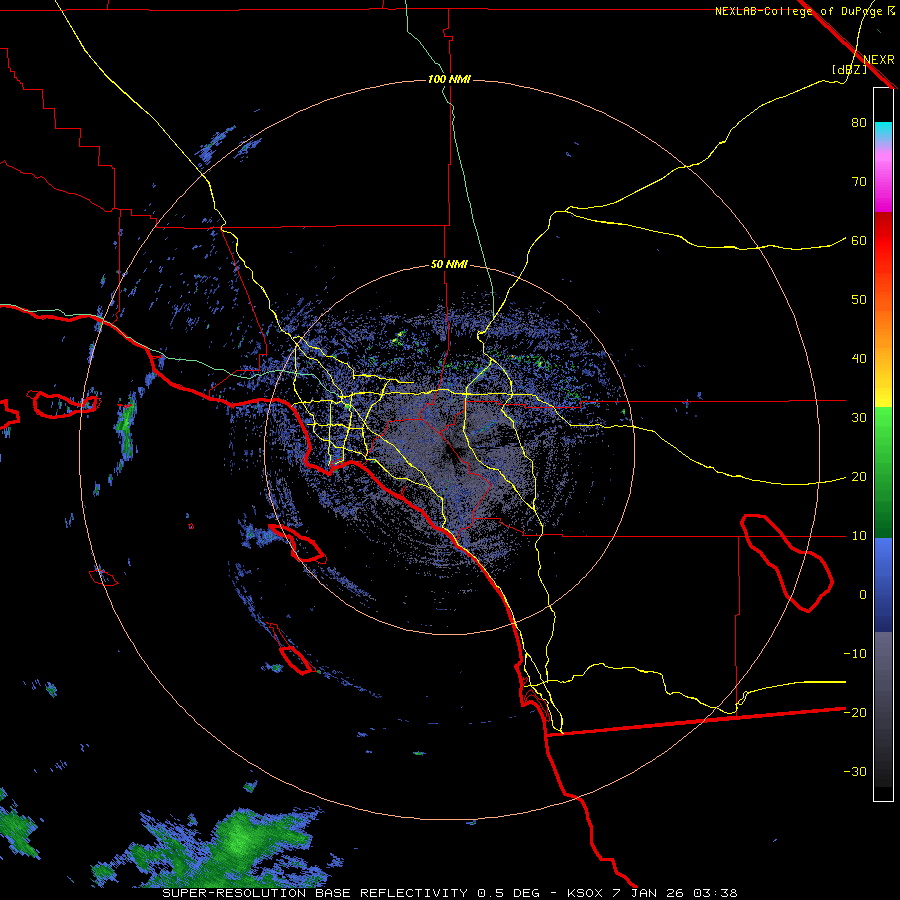Click the KSOX station identifier in caption
The image size is (900, 900).
586,893
